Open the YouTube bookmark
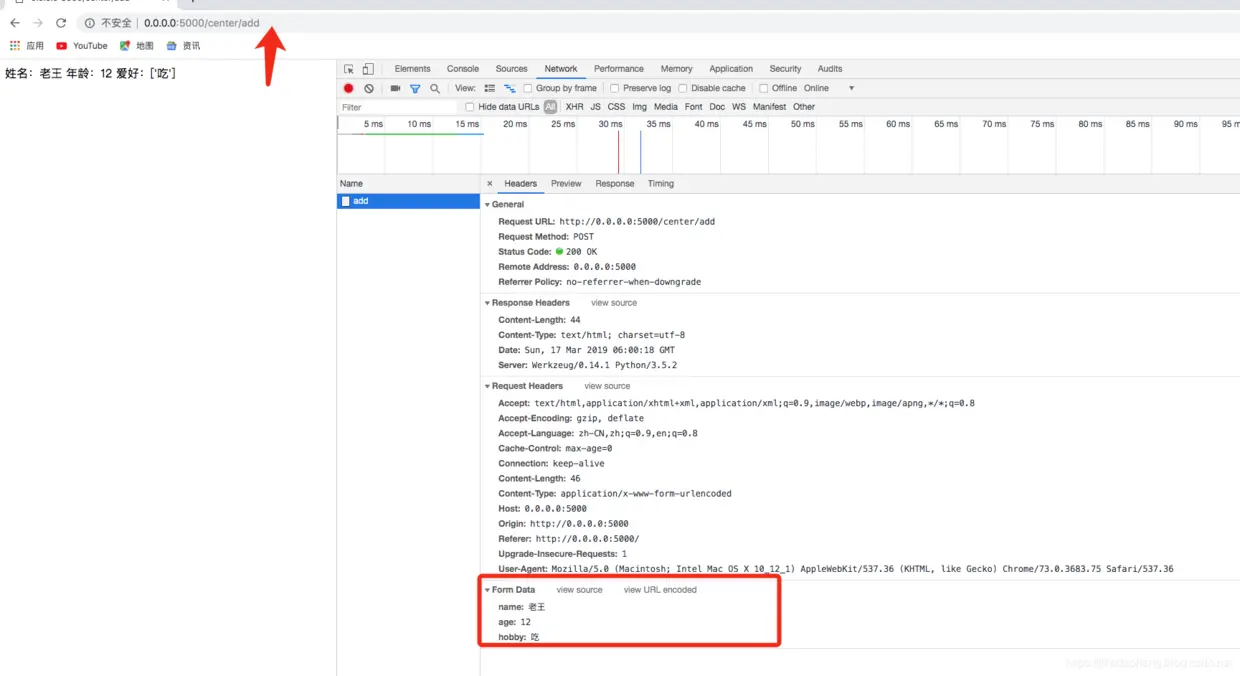 (82, 46)
